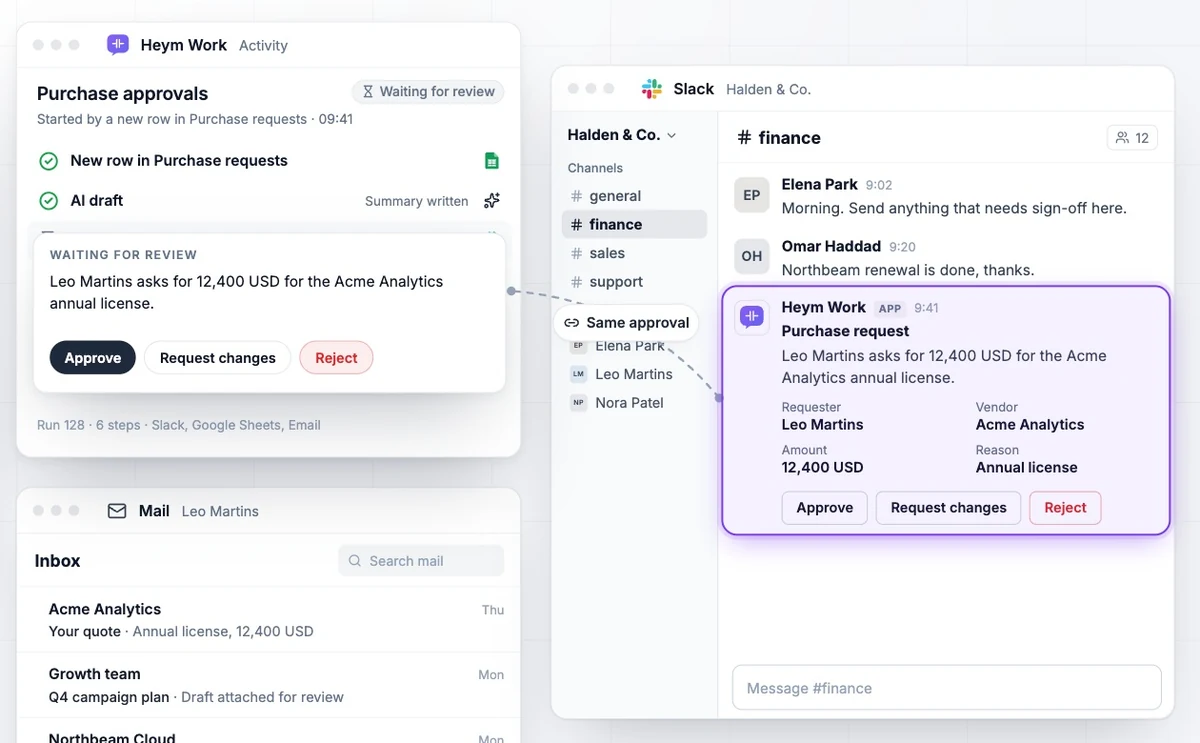Open the sales channel in Slack sidebar
Viewport: 1200px width, 743px height.
(x=634, y=253)
